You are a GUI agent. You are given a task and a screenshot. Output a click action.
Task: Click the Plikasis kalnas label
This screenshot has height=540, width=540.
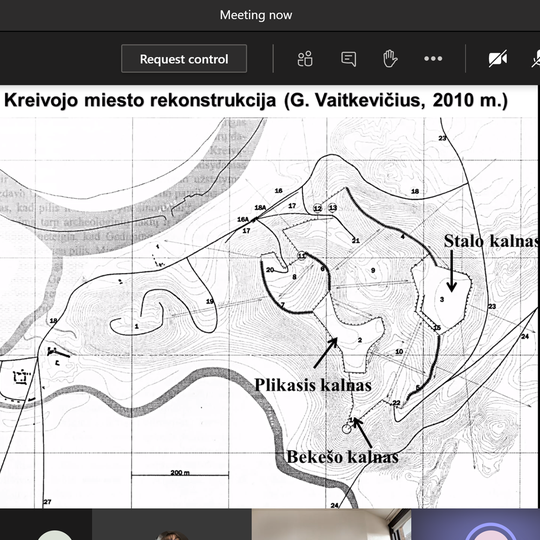313,385
